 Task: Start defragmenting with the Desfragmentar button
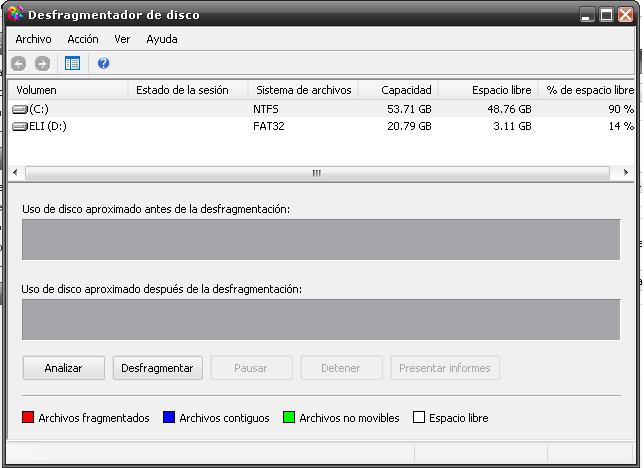(157, 368)
